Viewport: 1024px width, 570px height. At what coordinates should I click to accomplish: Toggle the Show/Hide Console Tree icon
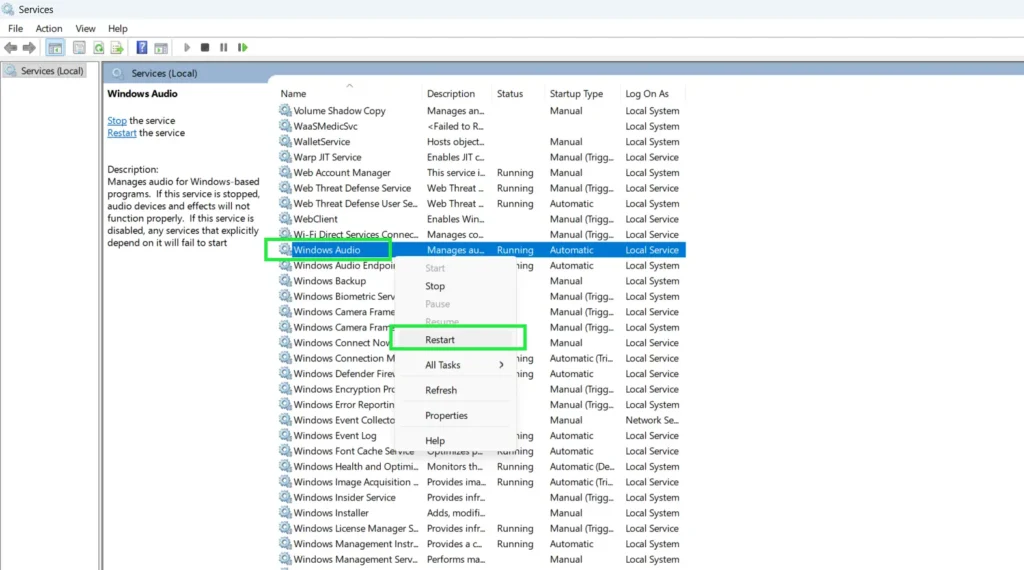click(x=56, y=48)
